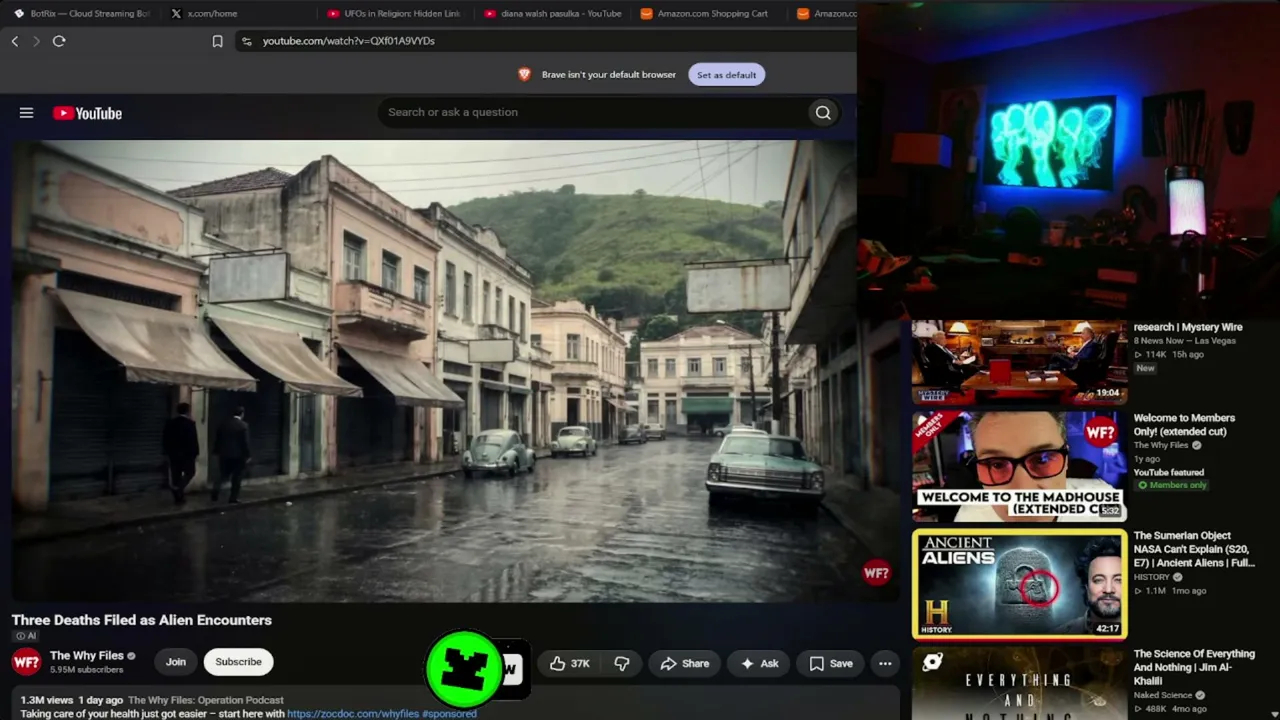The width and height of the screenshot is (1280, 720).
Task: Dislike the video with thumbs down
Action: [622, 663]
